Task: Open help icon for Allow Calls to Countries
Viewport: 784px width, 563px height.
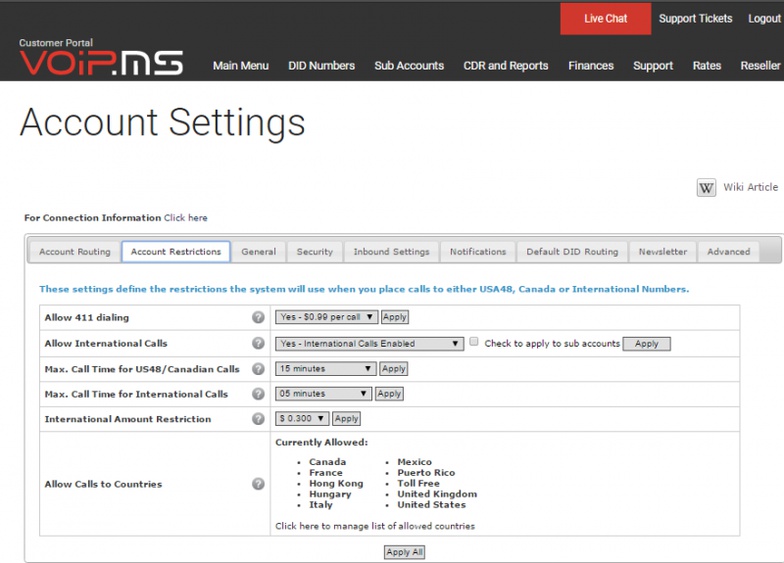Action: click(258, 484)
